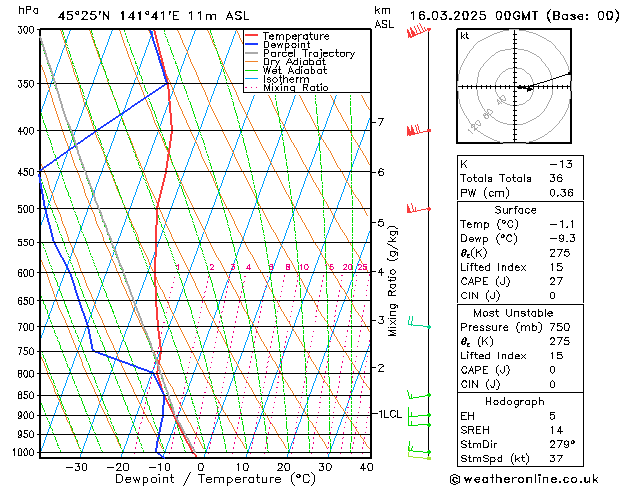Click the 850 hPa wind barb

[x=419, y=395]
